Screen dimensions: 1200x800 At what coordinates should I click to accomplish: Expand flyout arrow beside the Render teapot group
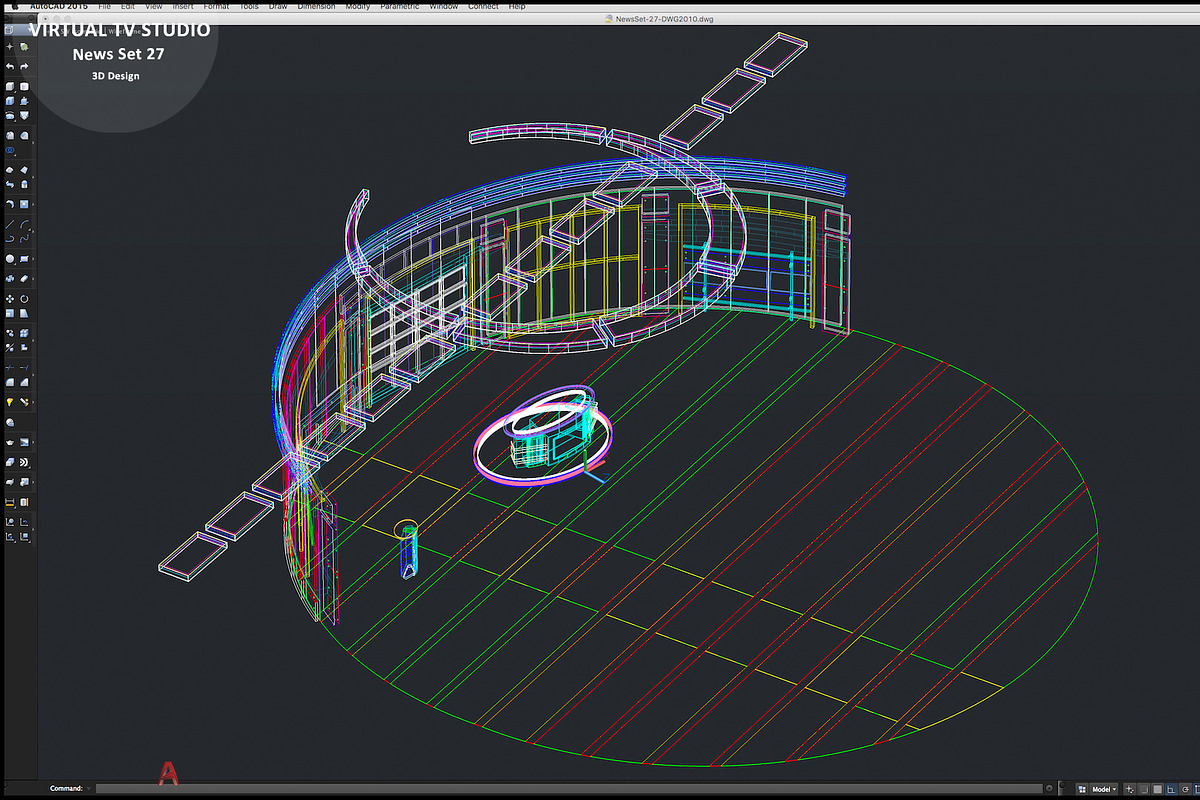click(33, 442)
